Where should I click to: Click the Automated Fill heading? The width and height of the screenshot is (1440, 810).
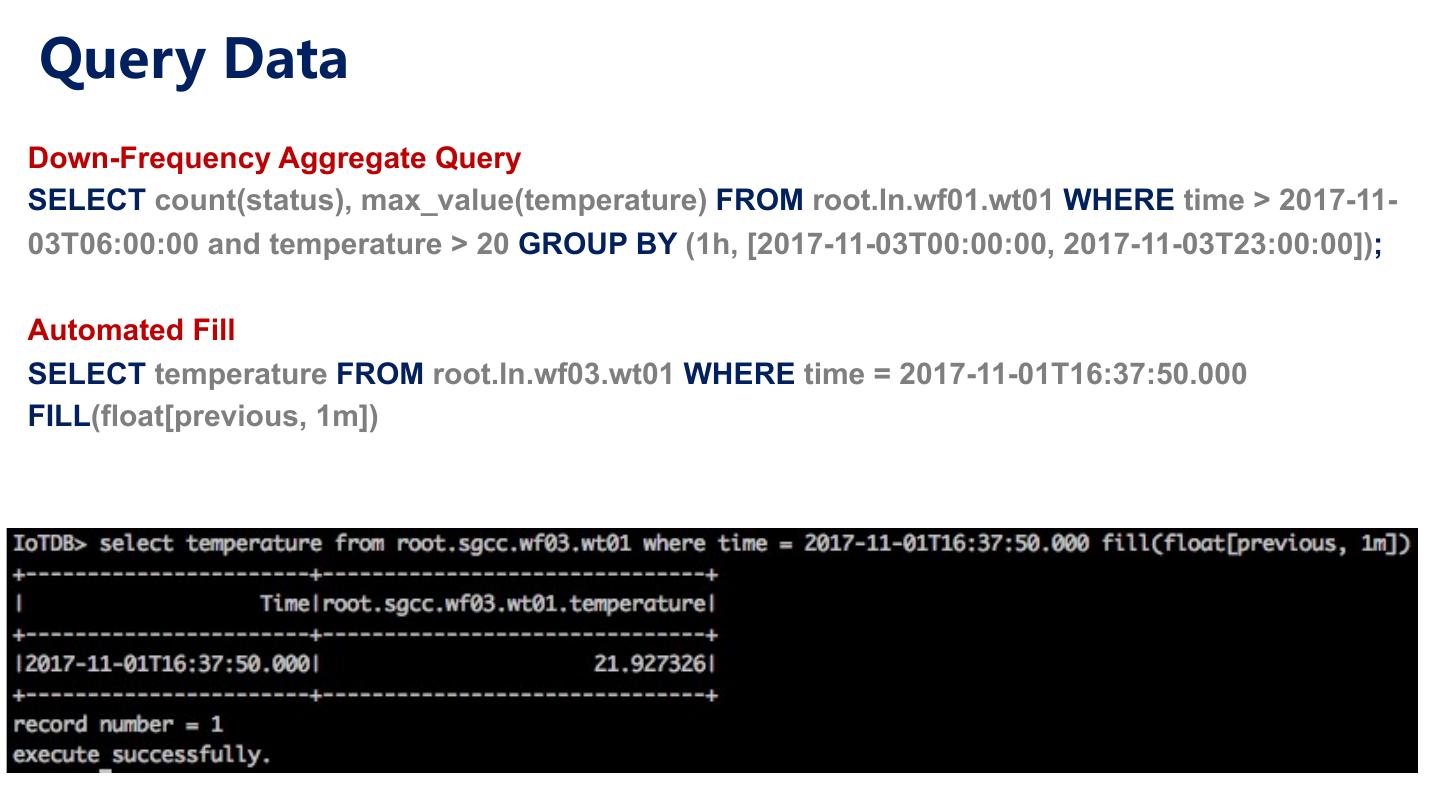click(131, 330)
